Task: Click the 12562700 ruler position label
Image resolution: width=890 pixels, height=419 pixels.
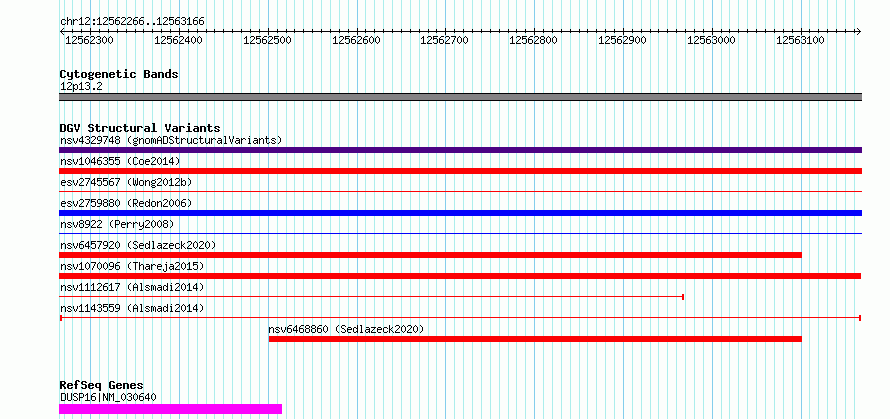Action: pyautogui.click(x=444, y=40)
